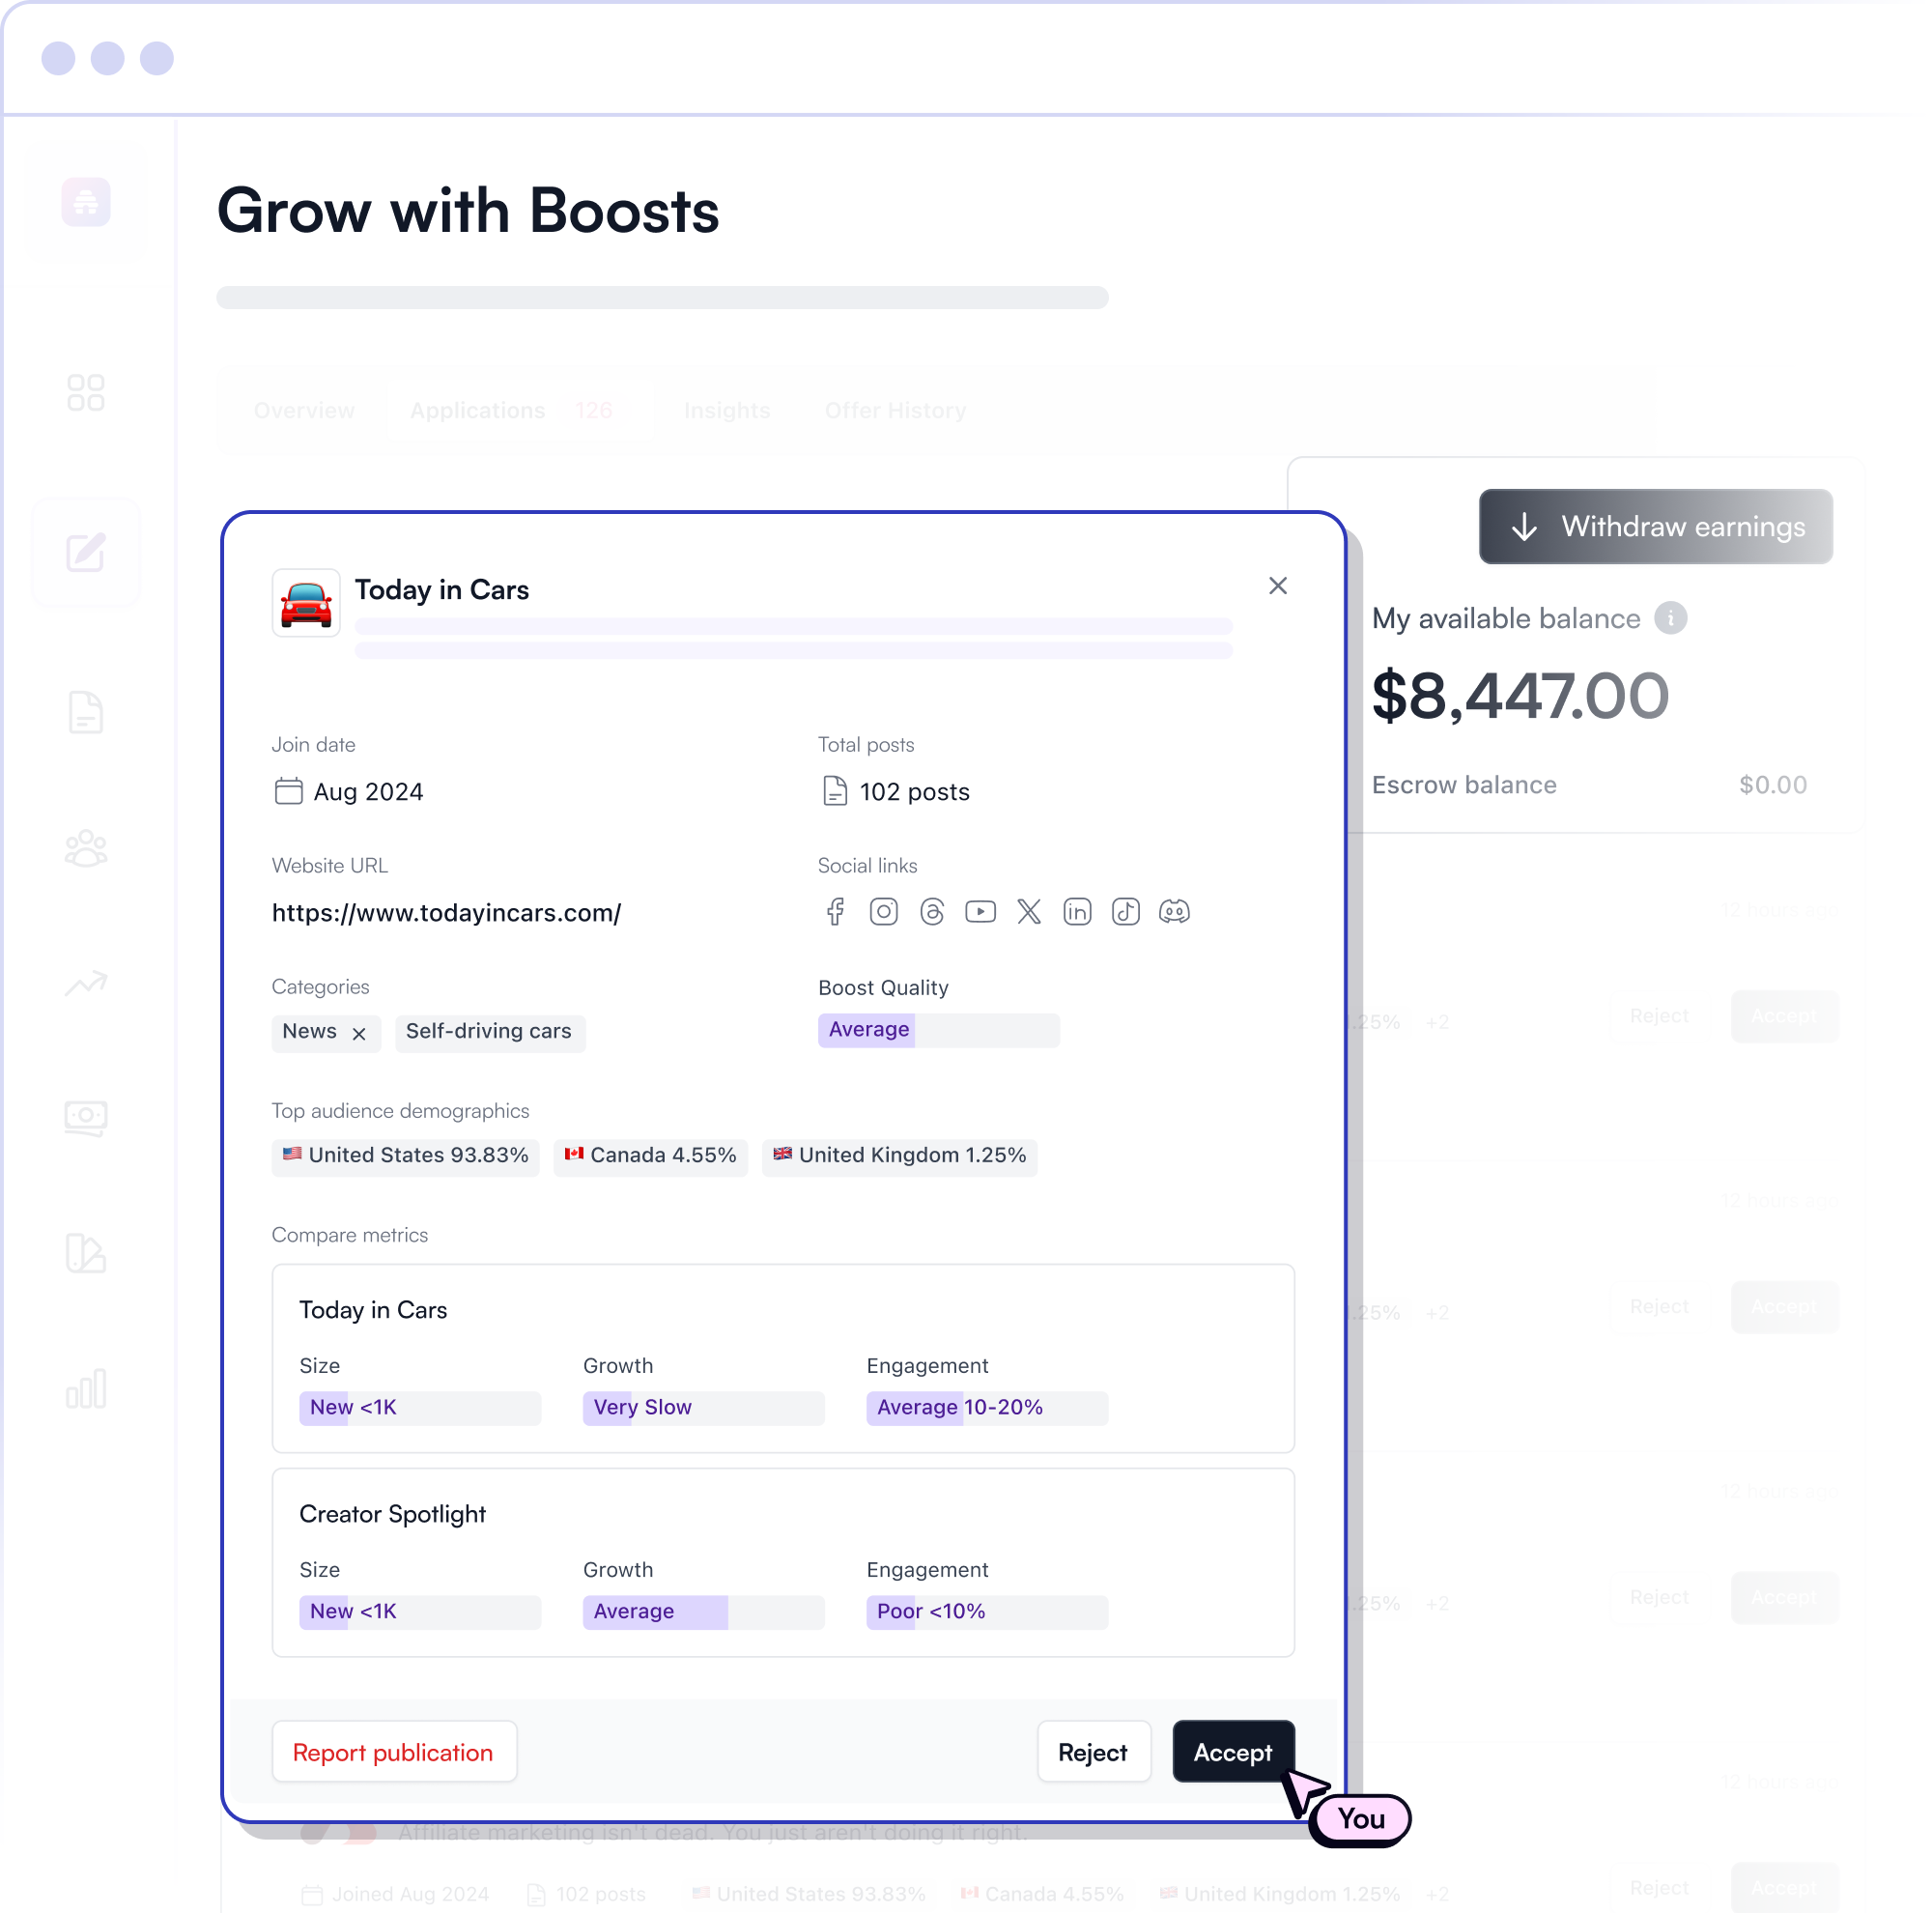Open the LinkedIn social link

point(1077,911)
